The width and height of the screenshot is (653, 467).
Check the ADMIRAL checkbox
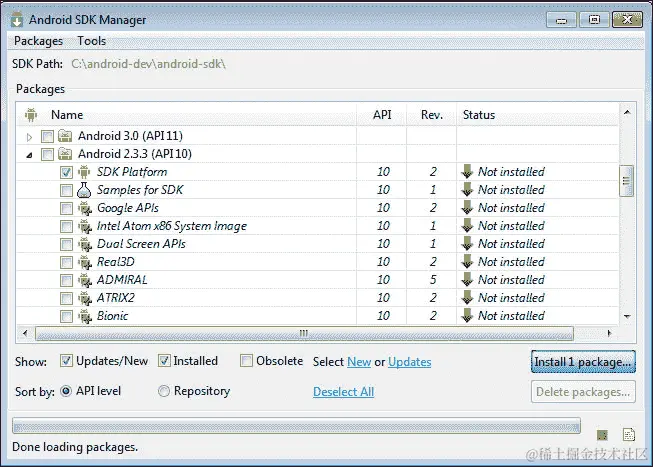tap(66, 280)
